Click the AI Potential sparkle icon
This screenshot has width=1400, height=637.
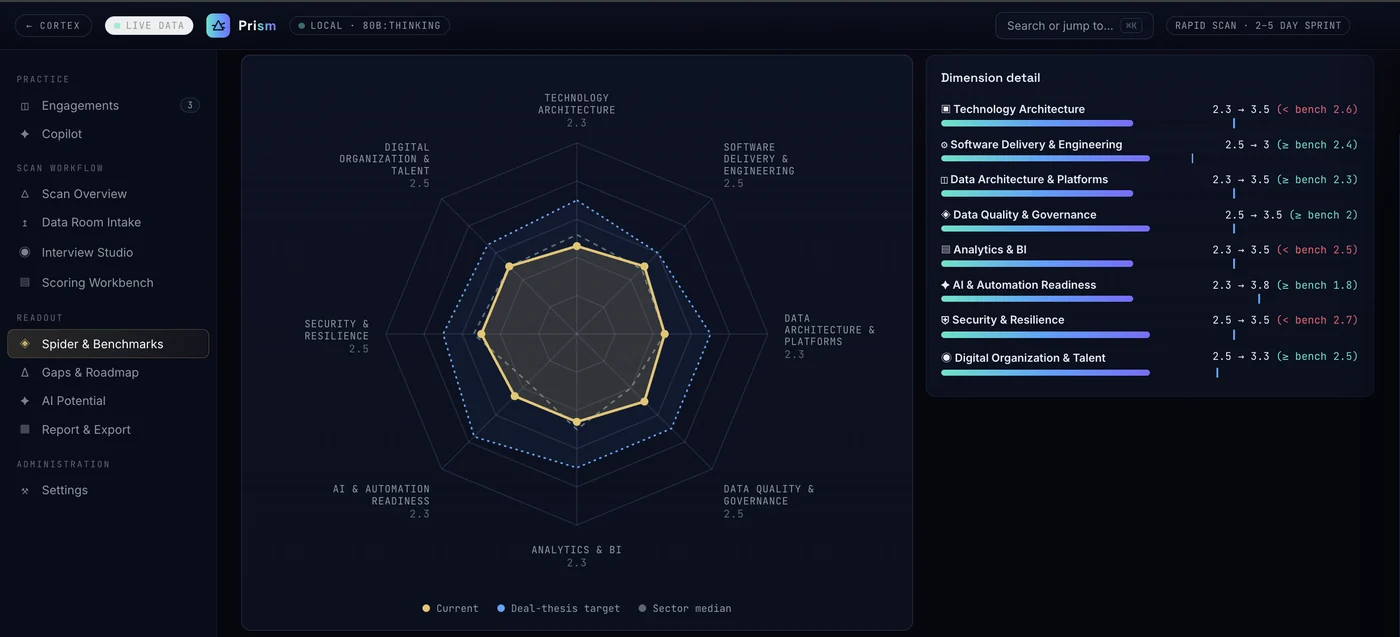25,401
